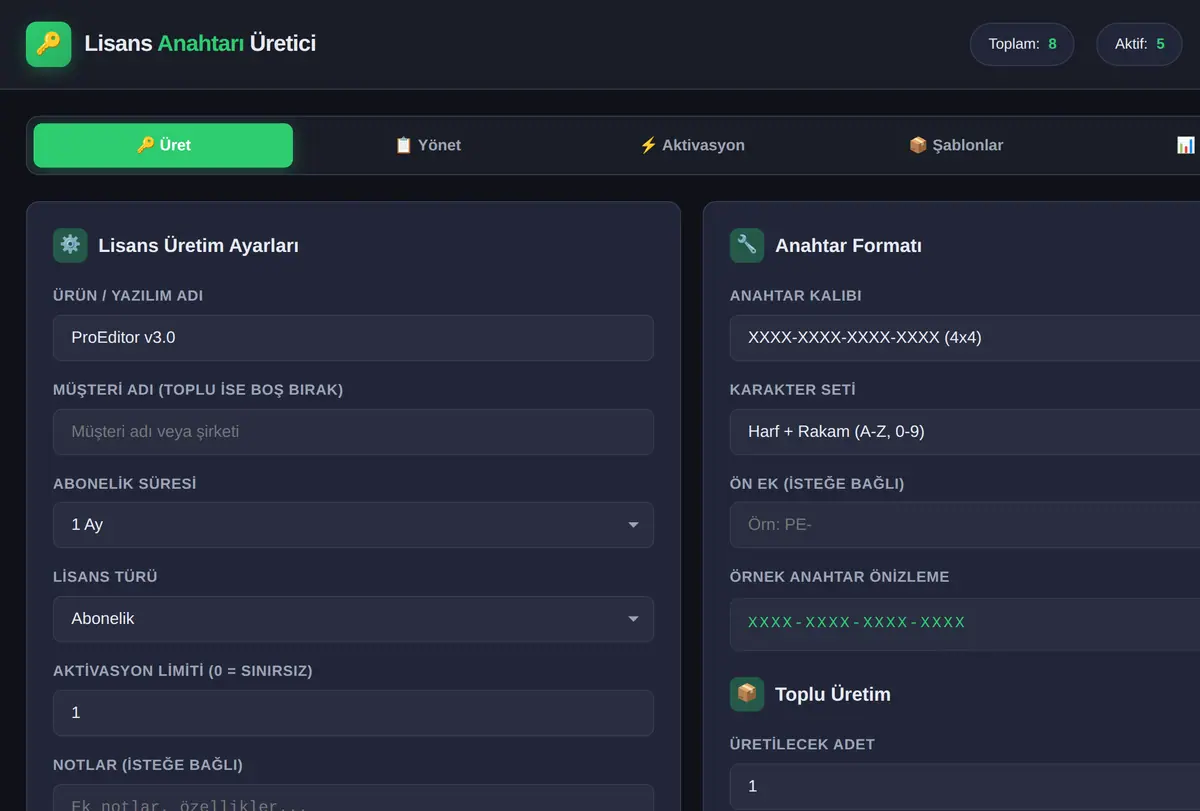
Task: Click the Üretilecek Adet field
Action: coord(965,787)
